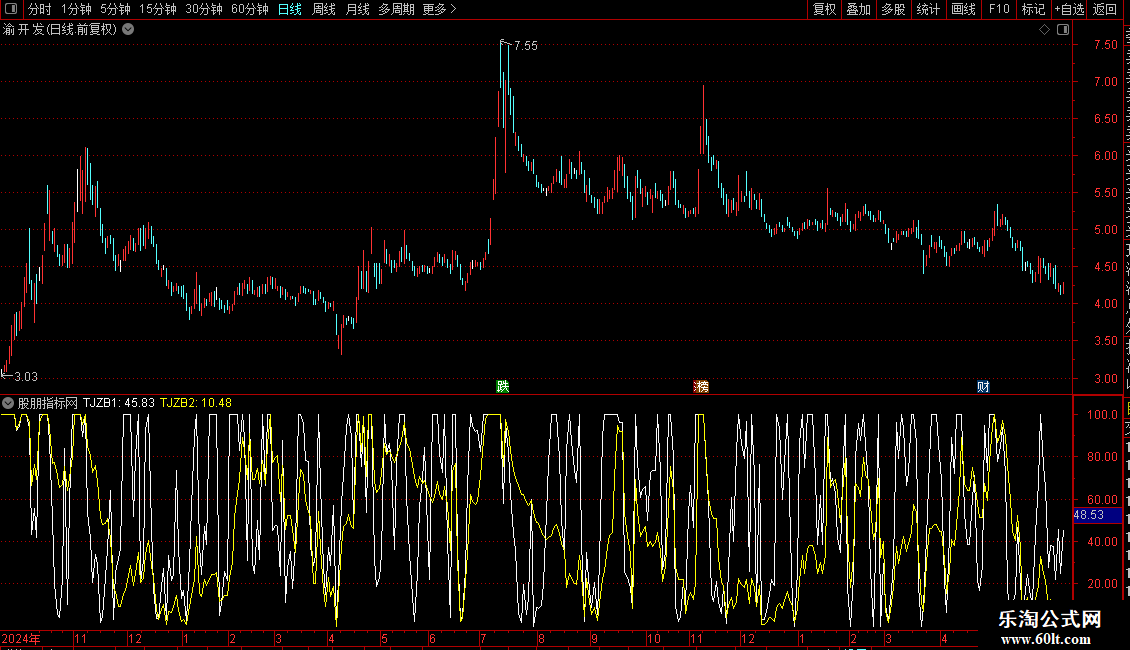Image resolution: width=1130 pixels, height=650 pixels.
Task: Click the 7.50 price axis label
Action: (1105, 45)
